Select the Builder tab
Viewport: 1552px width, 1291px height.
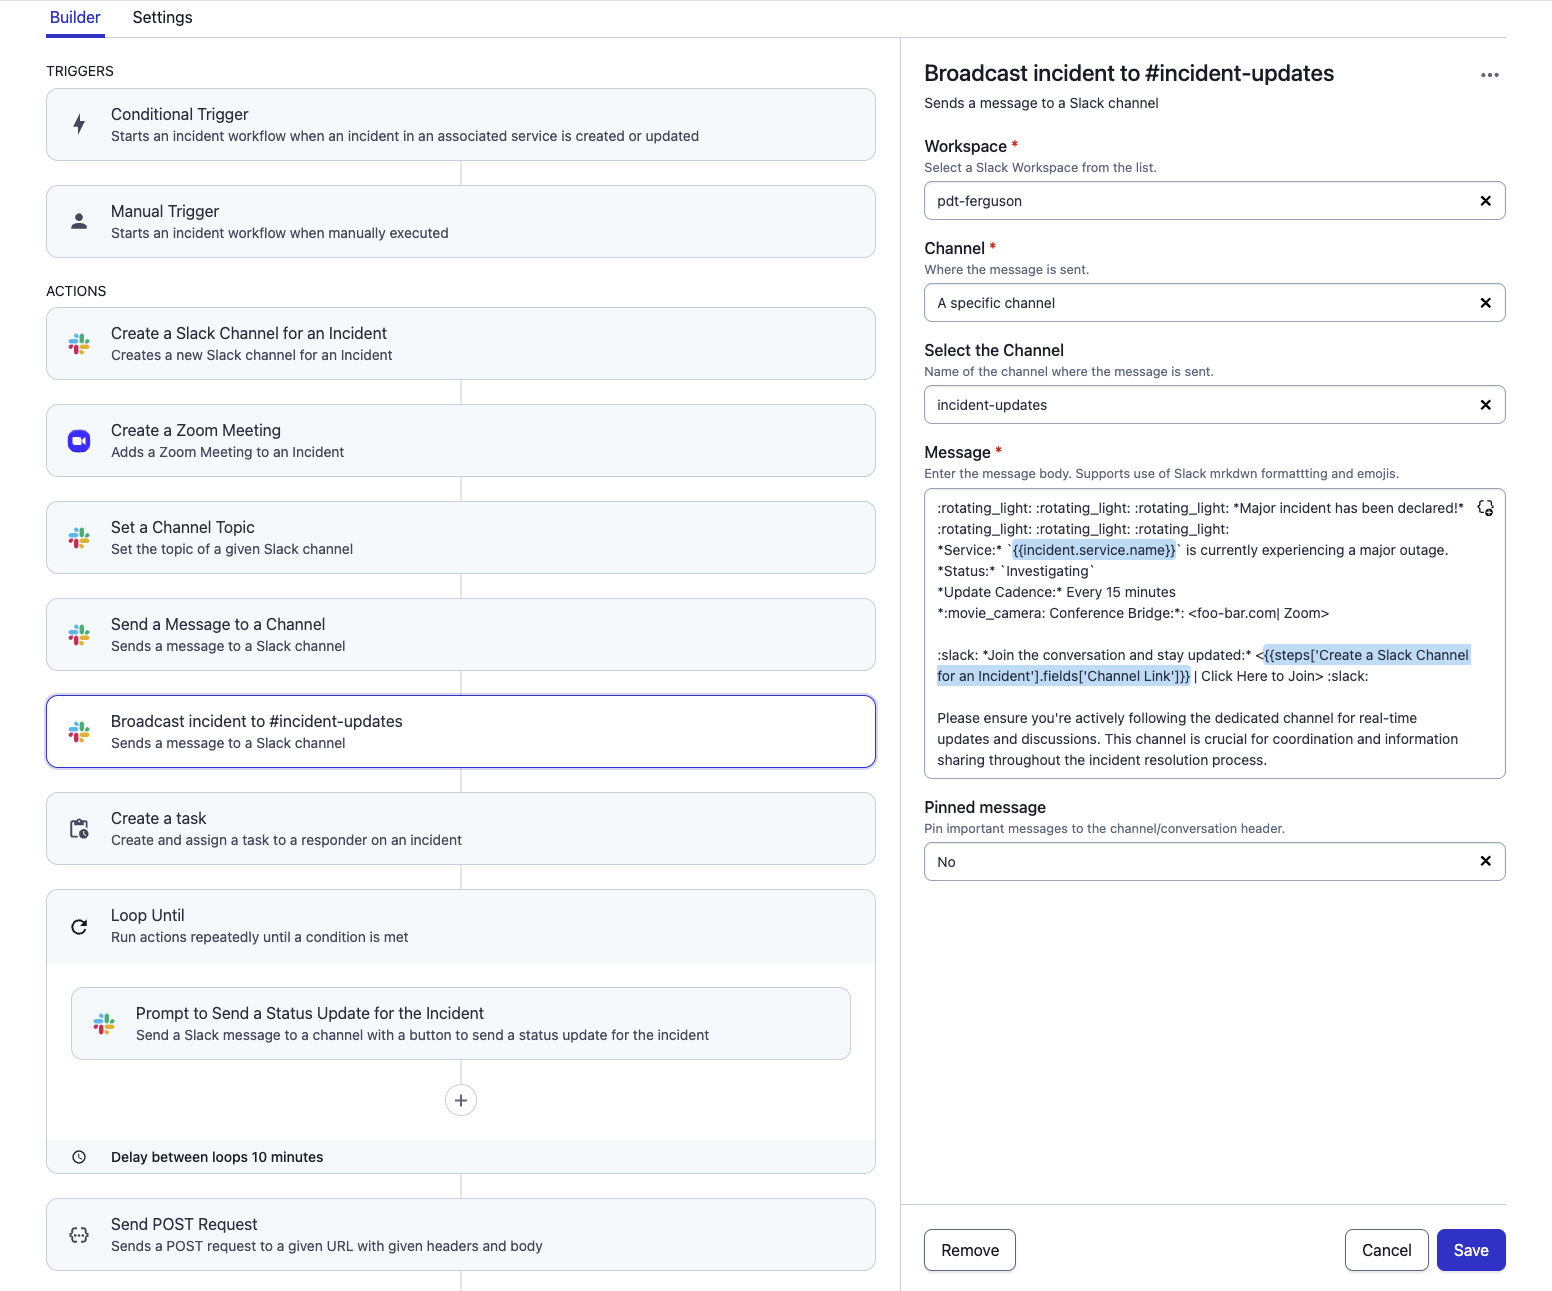click(x=75, y=18)
